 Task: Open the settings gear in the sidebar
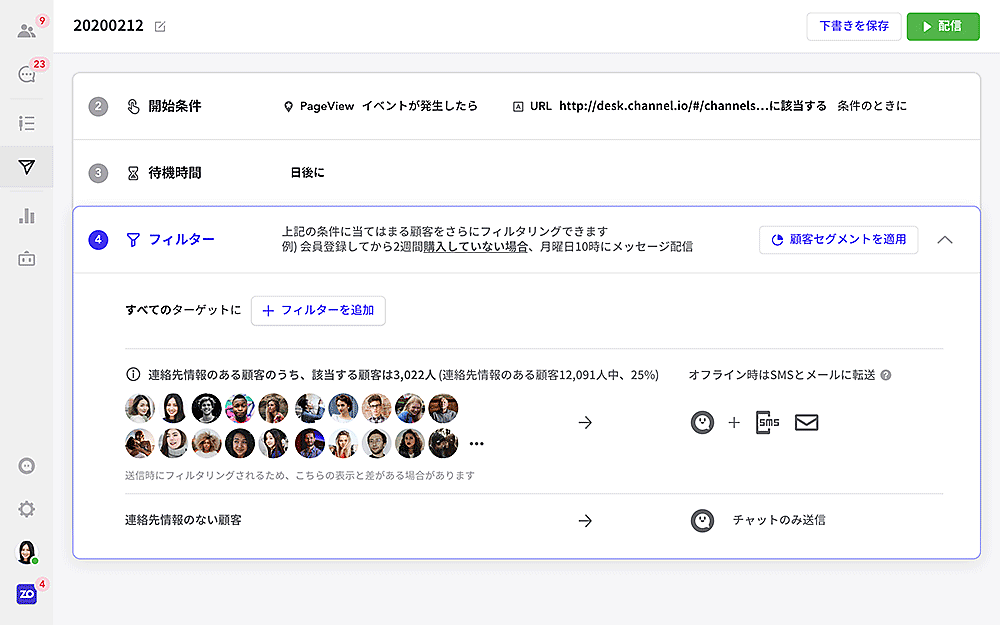click(27, 509)
